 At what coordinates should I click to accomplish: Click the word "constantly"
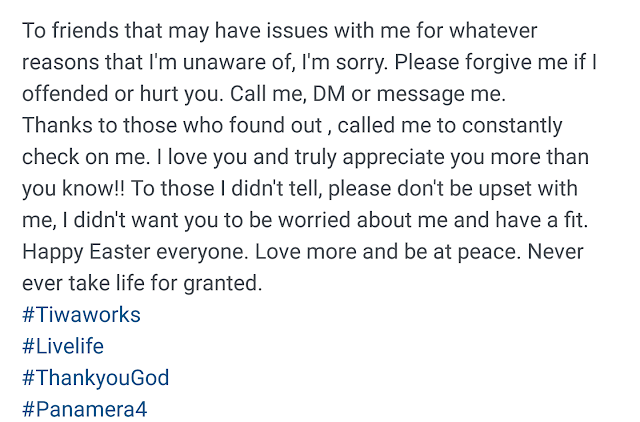[512, 126]
